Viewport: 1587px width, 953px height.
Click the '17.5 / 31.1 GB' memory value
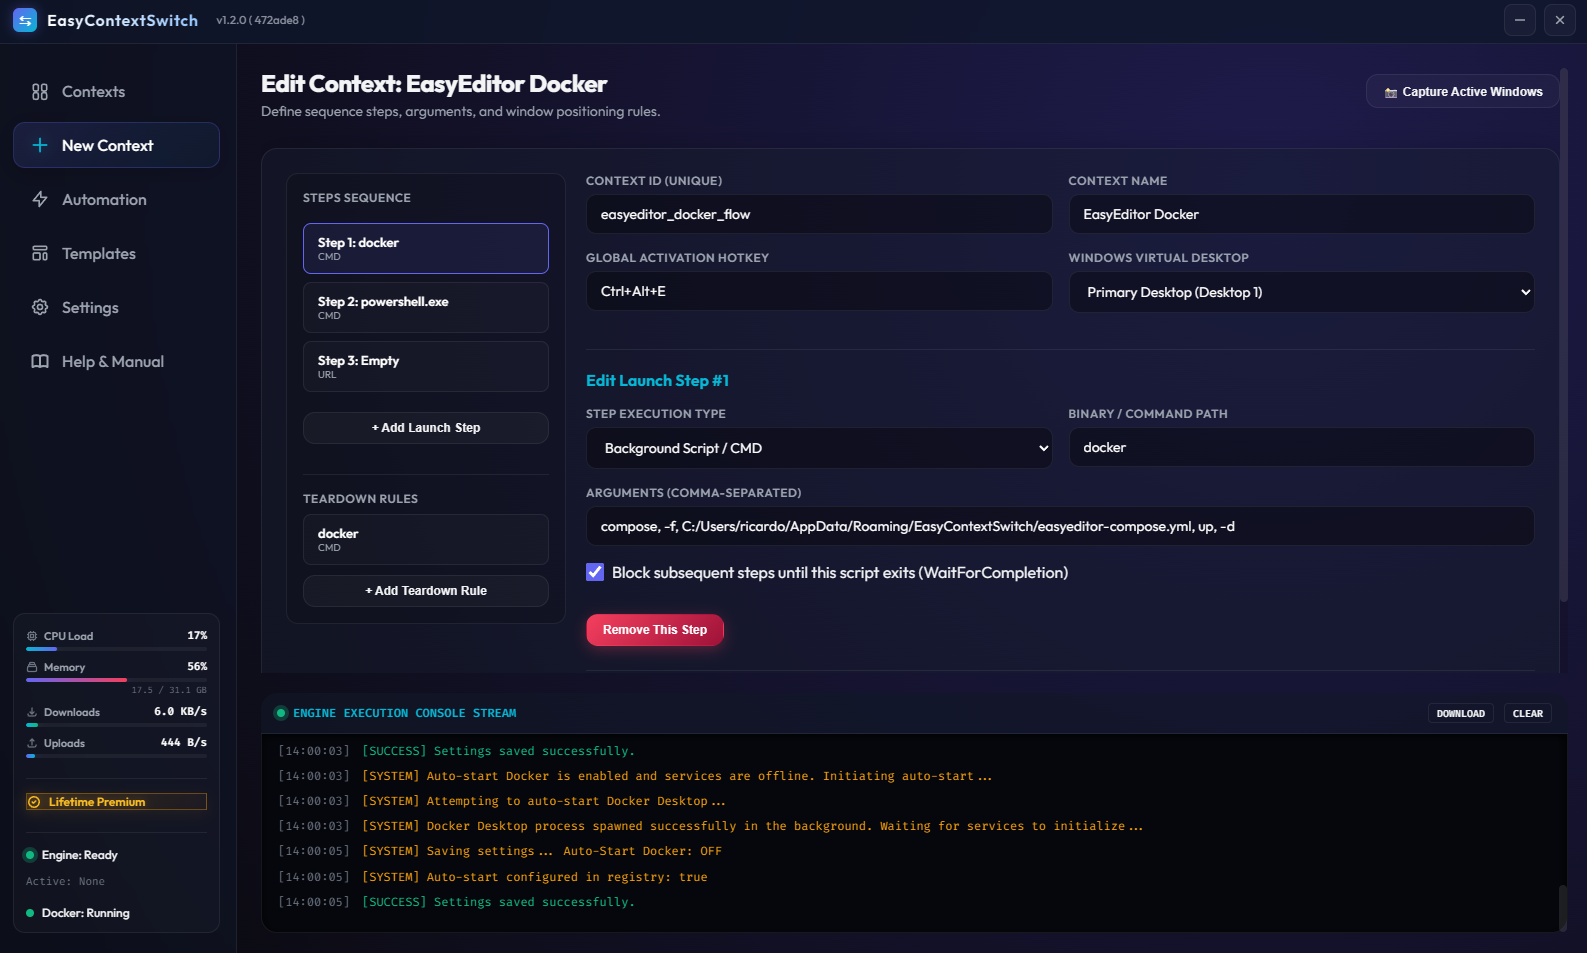[x=169, y=690]
